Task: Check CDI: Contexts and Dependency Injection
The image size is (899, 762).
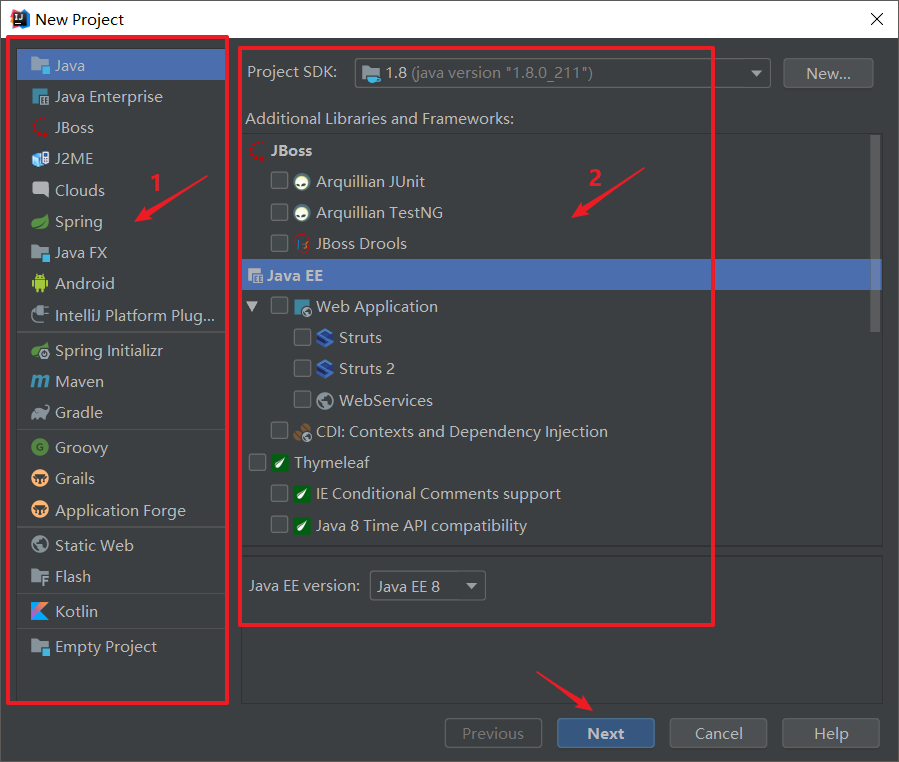Action: tap(279, 430)
